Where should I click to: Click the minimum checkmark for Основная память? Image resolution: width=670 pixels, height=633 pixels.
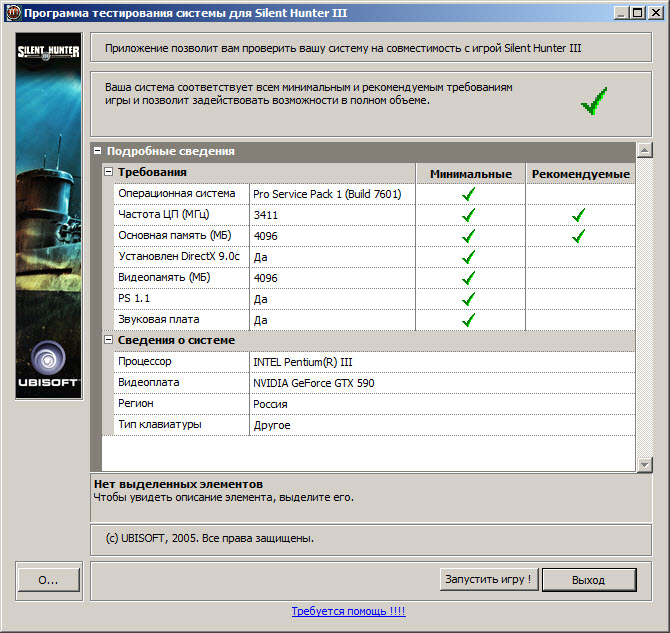coord(469,236)
